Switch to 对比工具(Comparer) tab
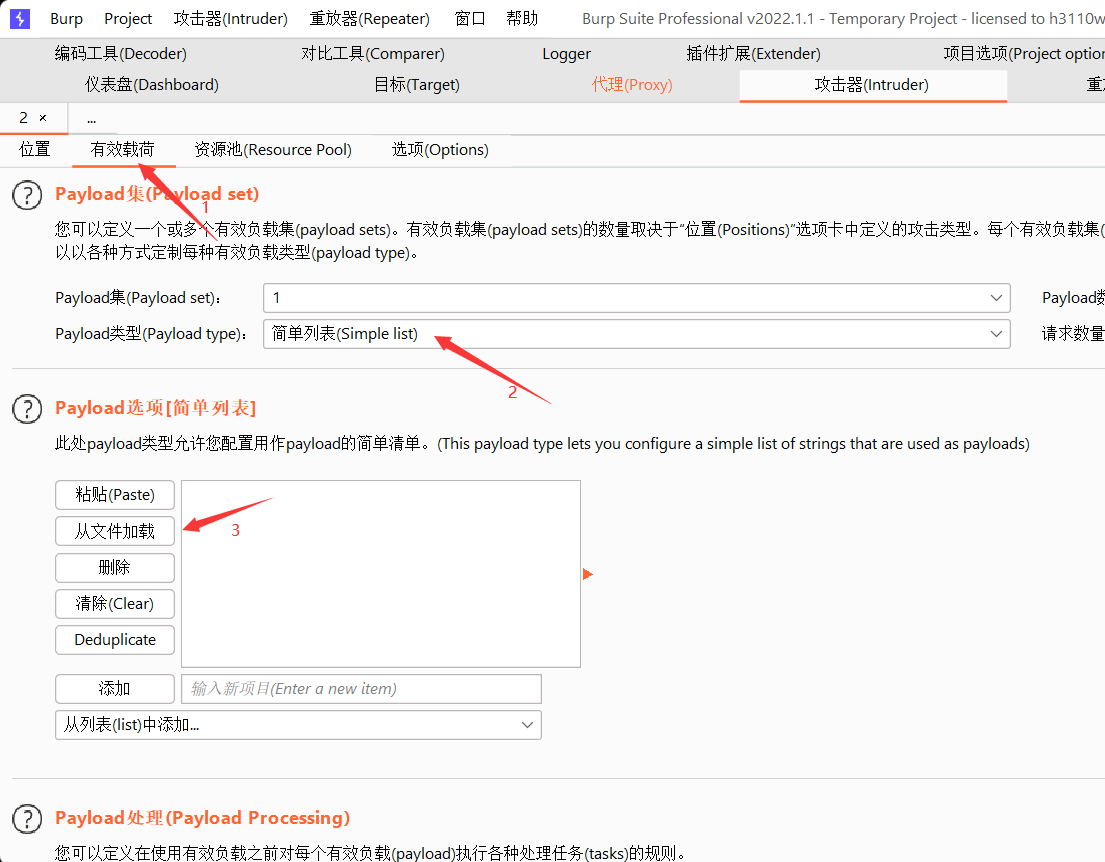 click(x=373, y=54)
